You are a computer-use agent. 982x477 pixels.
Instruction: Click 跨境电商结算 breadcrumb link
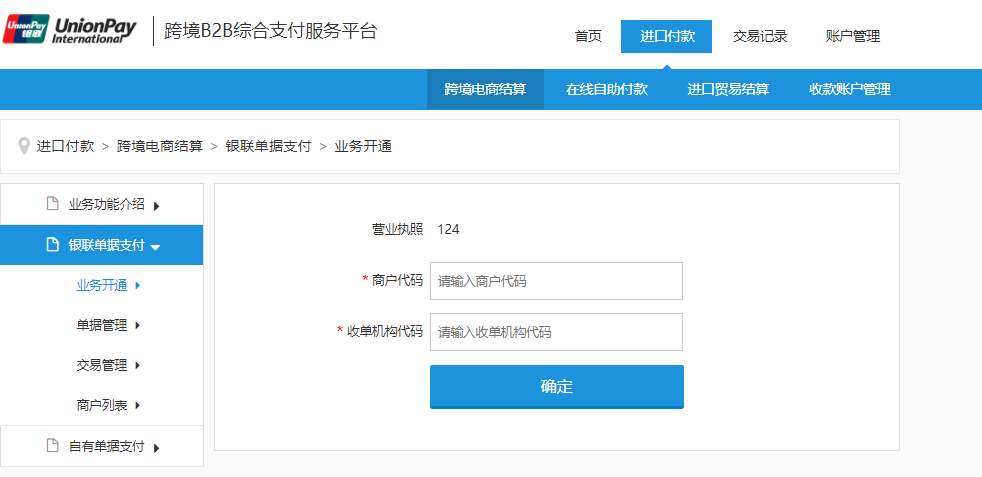(x=160, y=146)
